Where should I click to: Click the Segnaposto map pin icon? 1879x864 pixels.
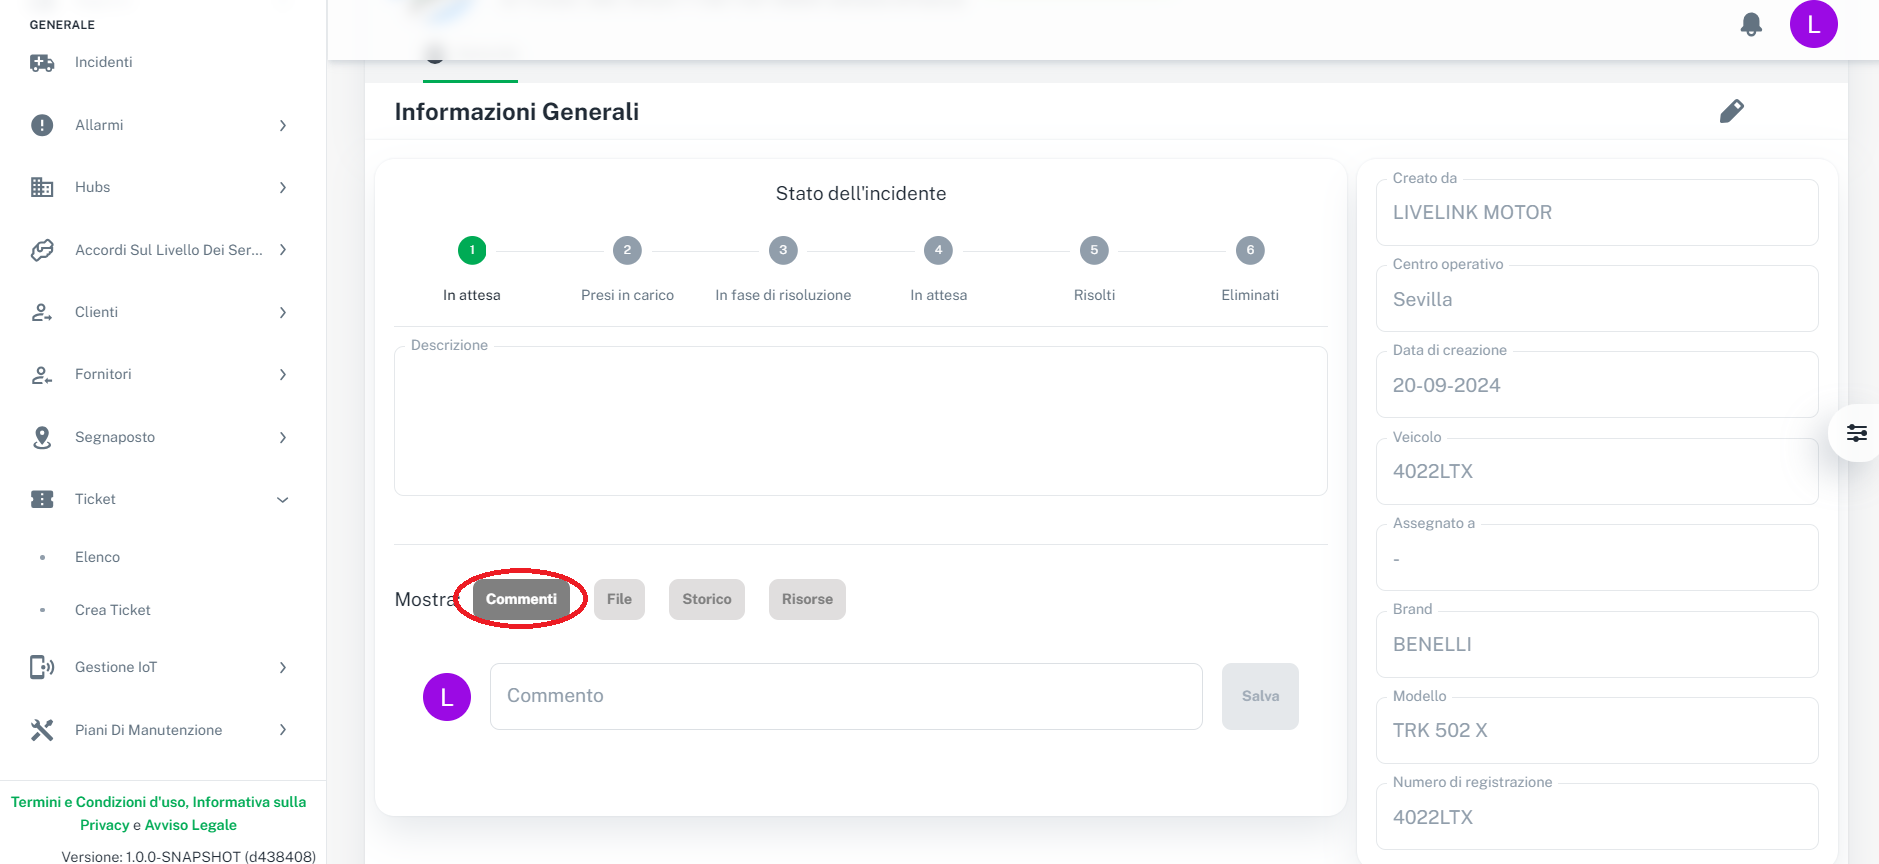[x=42, y=437]
